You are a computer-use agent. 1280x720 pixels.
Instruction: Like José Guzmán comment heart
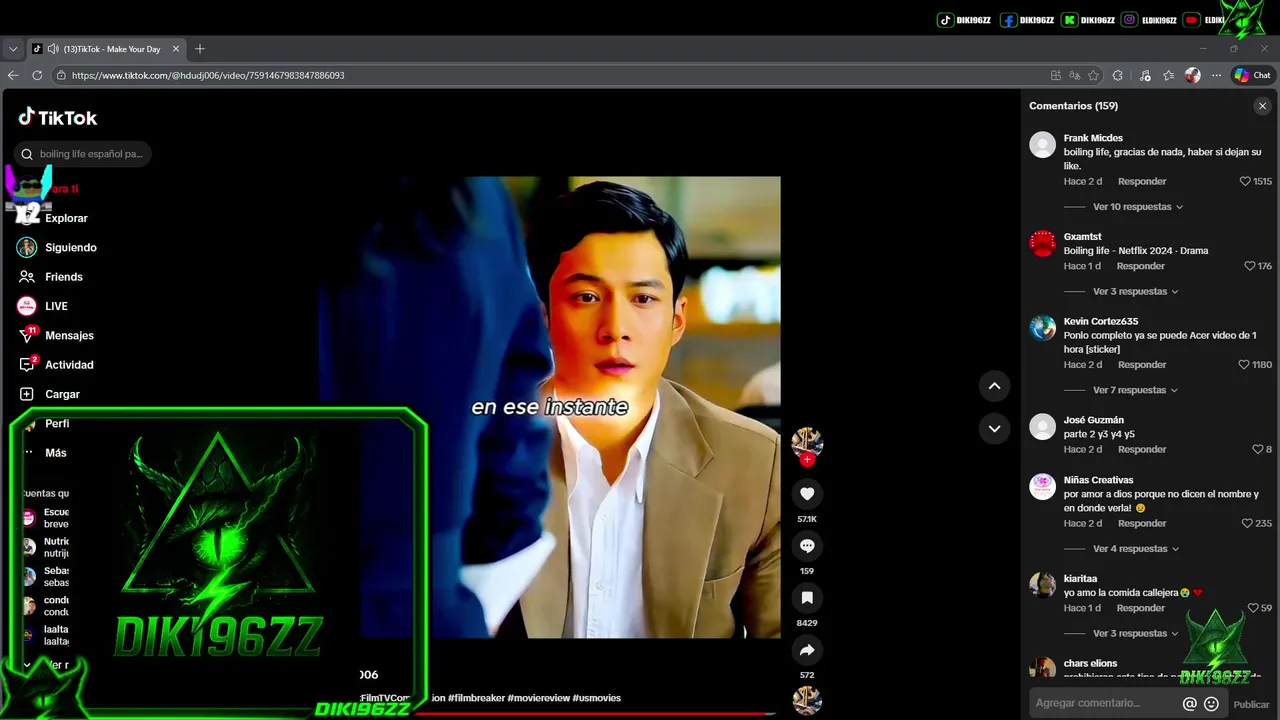[1258, 450]
